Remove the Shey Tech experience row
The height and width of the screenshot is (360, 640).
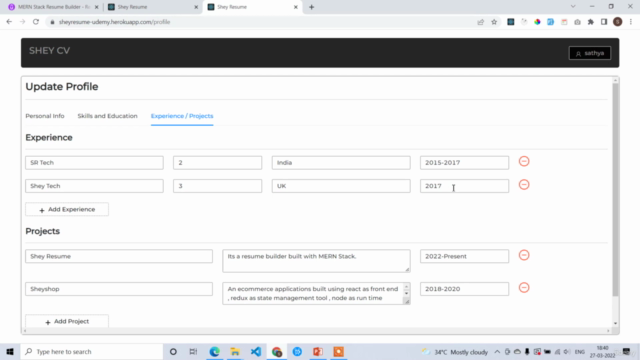(524, 184)
